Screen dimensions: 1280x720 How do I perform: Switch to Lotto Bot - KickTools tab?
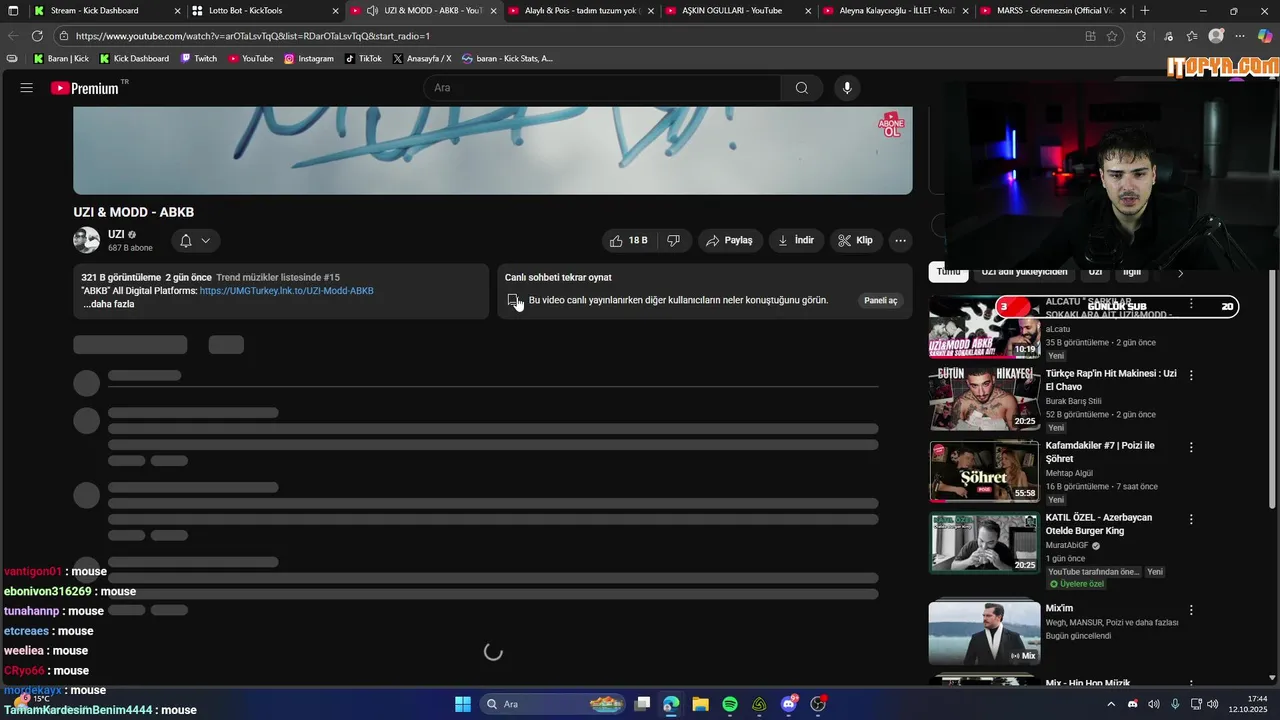(266, 11)
